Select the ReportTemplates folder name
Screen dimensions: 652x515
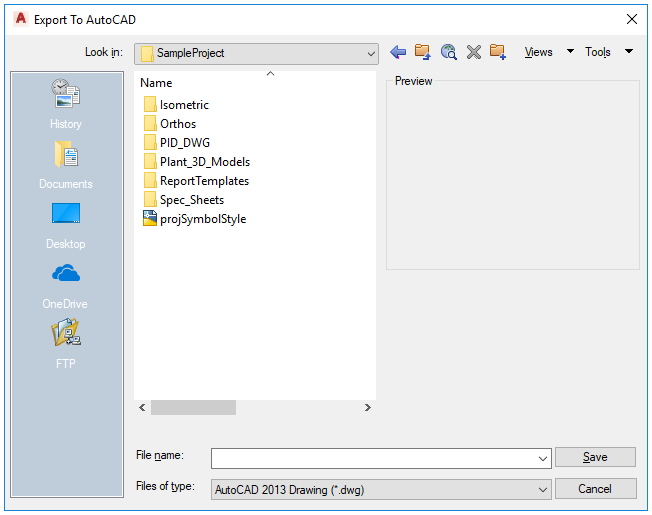pos(205,181)
